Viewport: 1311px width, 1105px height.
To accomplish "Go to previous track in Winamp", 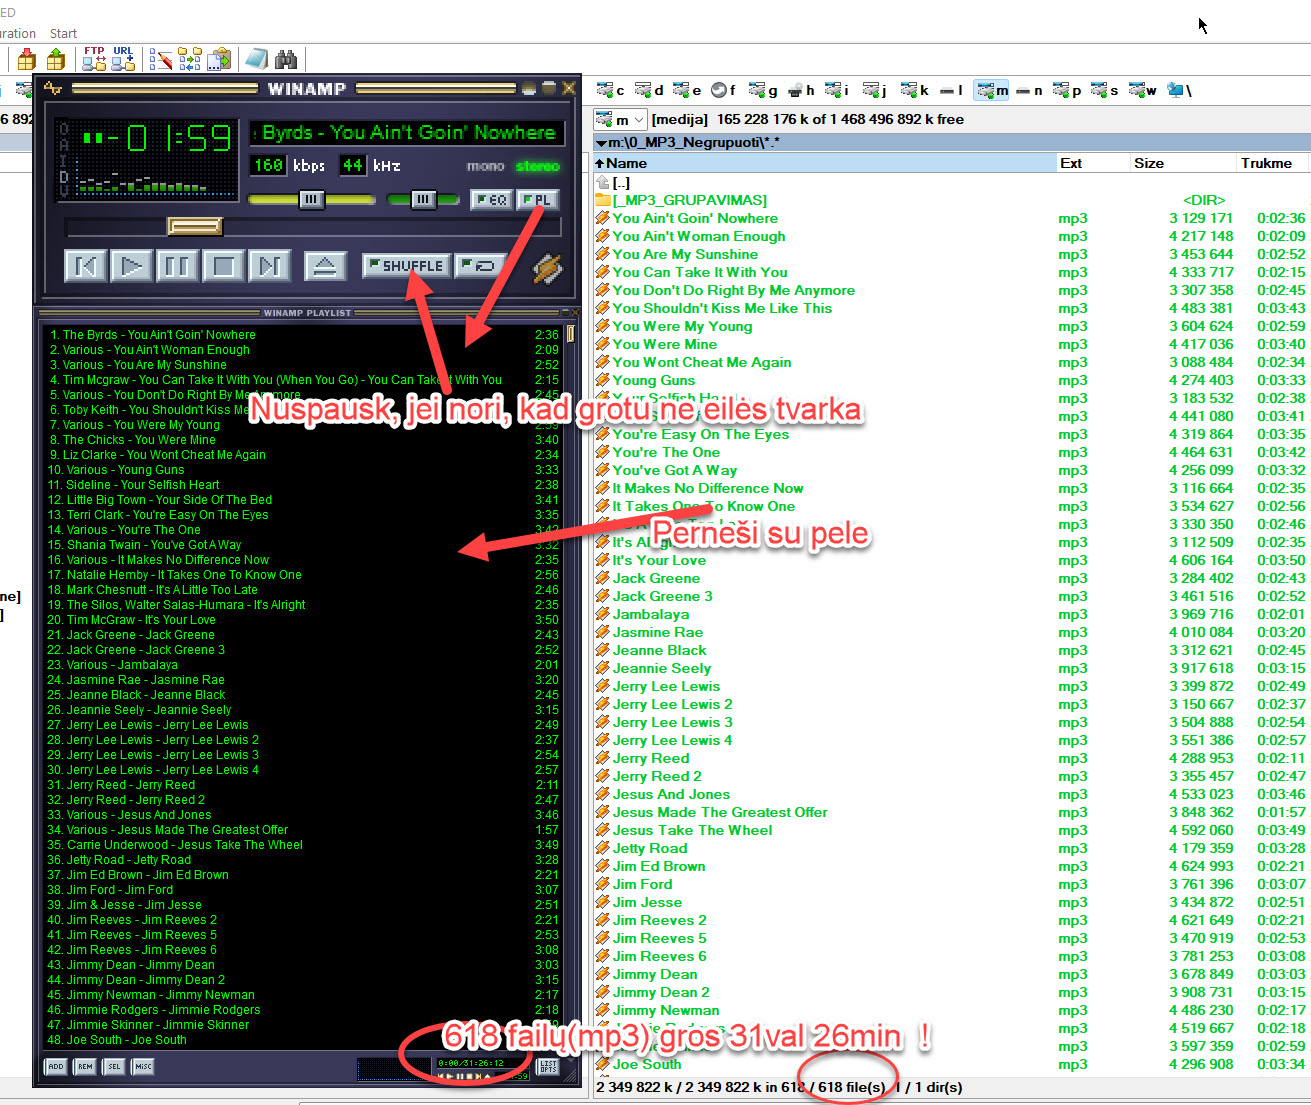I will [86, 266].
